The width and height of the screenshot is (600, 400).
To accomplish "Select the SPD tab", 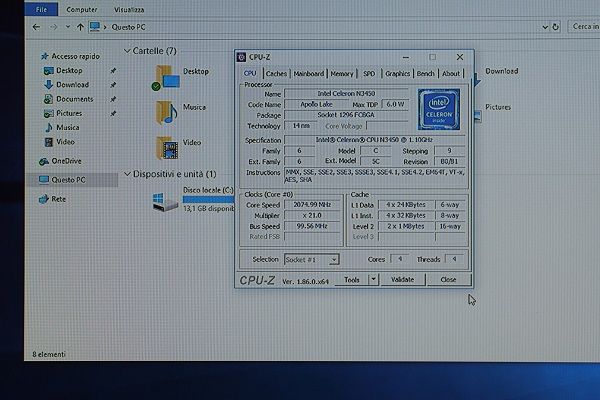I will click(x=369, y=73).
